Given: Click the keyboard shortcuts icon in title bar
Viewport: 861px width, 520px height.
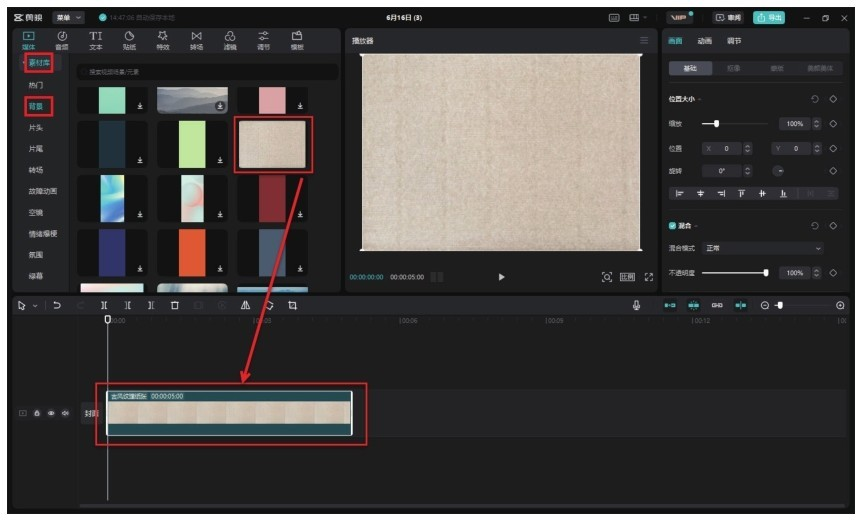Looking at the screenshot, I should [614, 18].
